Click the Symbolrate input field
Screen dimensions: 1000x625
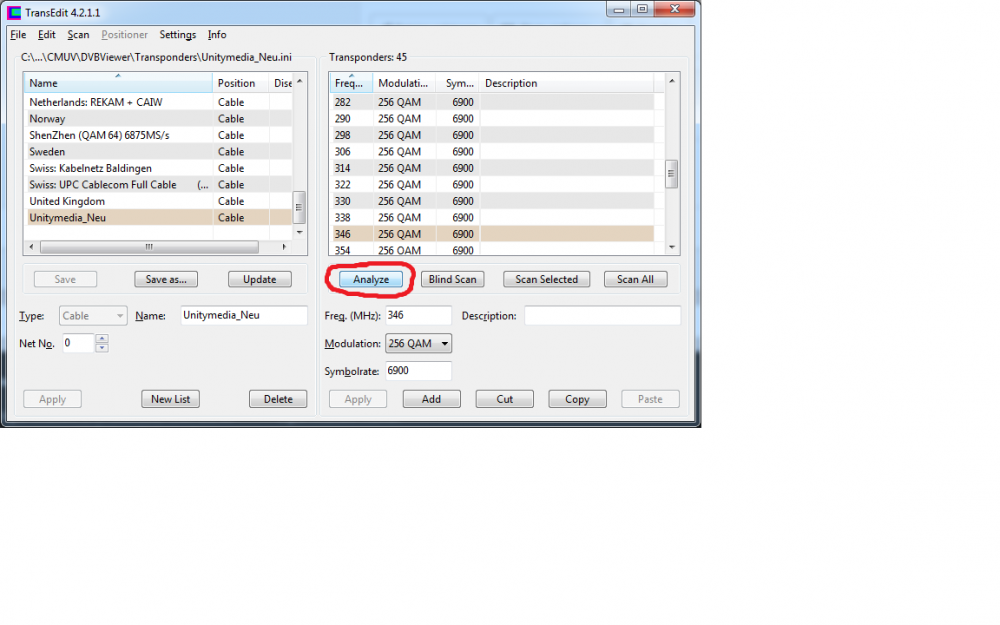point(418,371)
